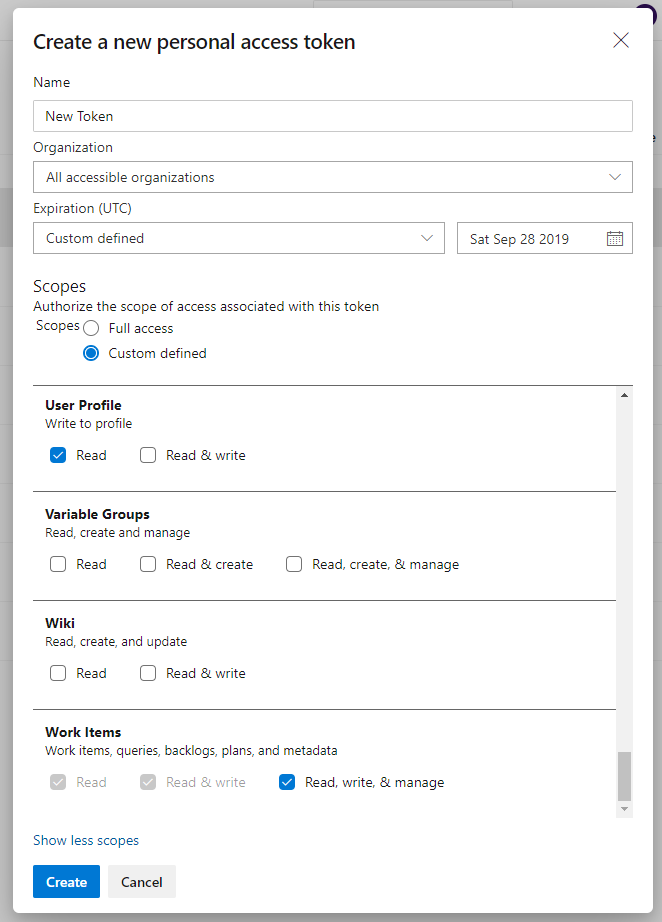Select the Full access radio button

click(x=92, y=328)
